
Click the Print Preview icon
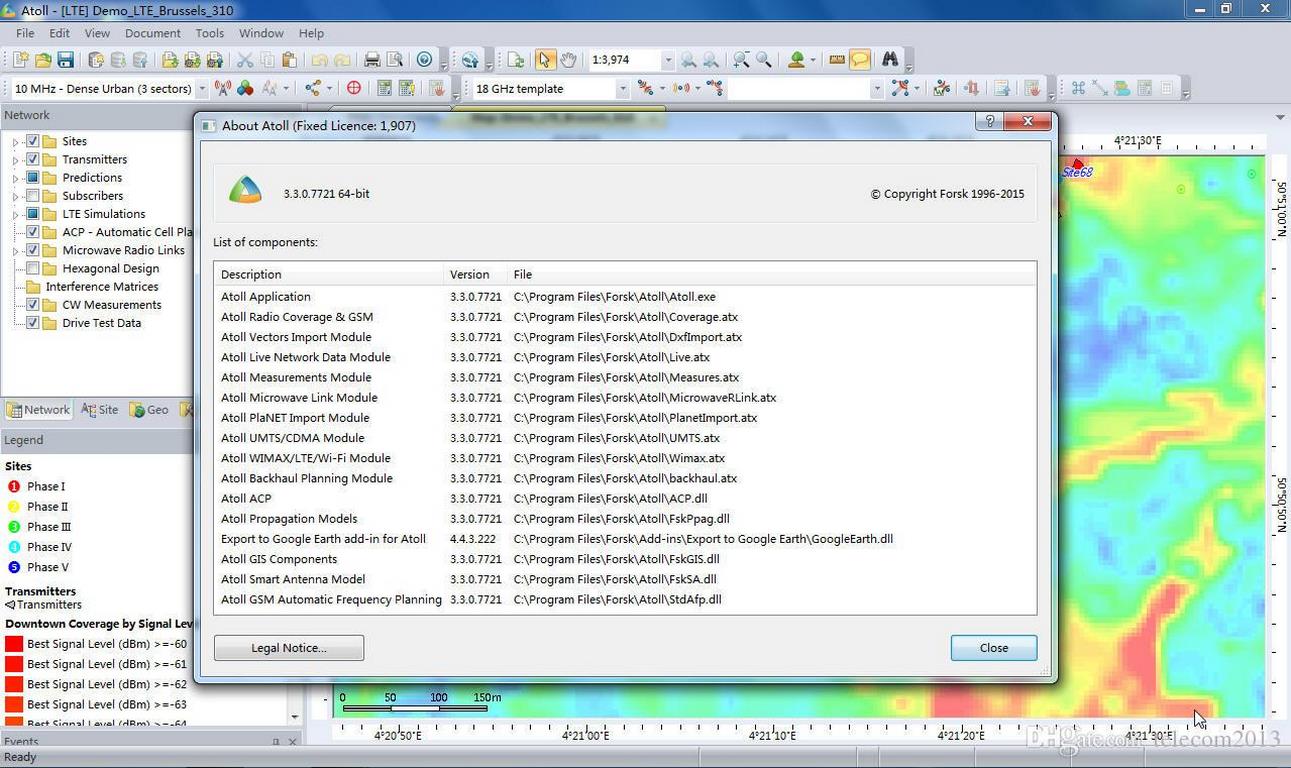(x=395, y=60)
